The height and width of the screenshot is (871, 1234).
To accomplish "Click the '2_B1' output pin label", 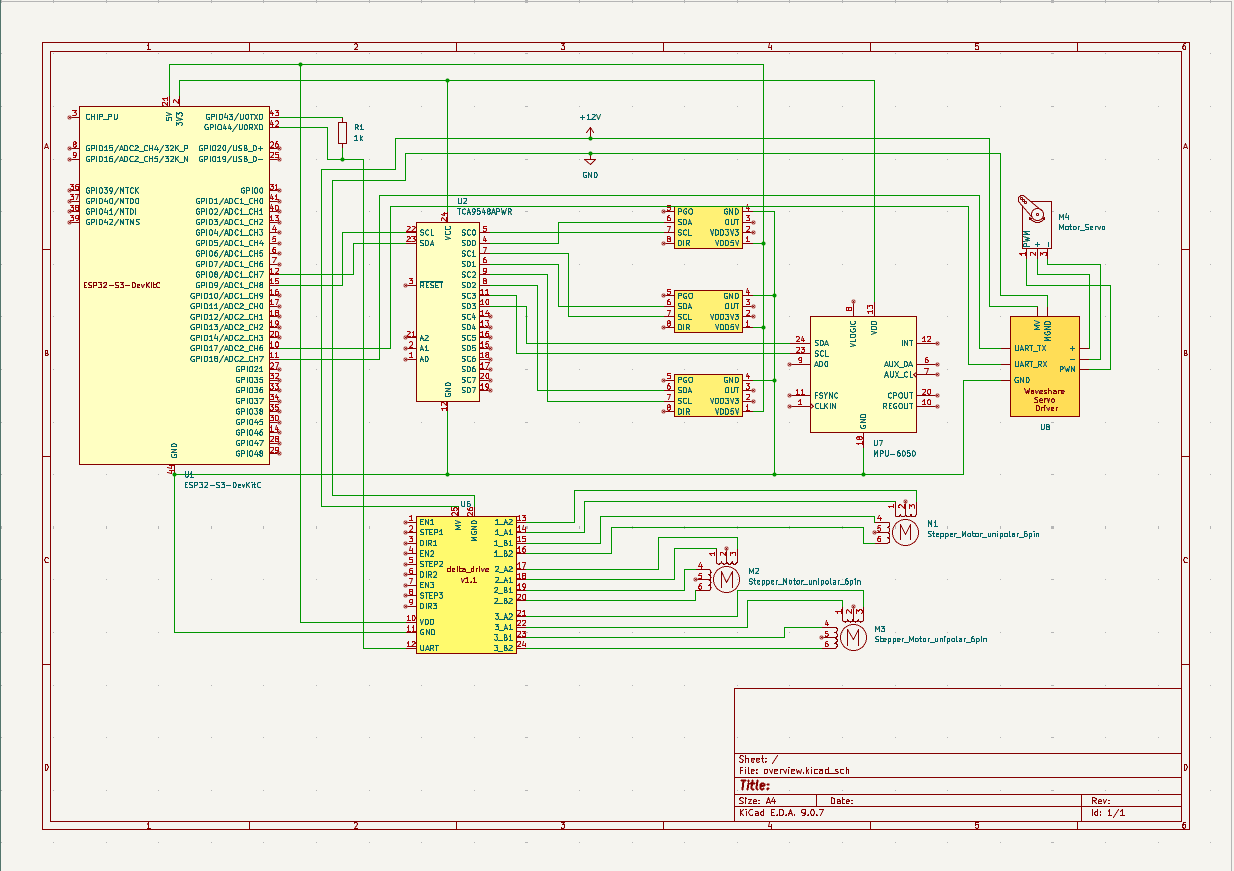I will coord(504,590).
